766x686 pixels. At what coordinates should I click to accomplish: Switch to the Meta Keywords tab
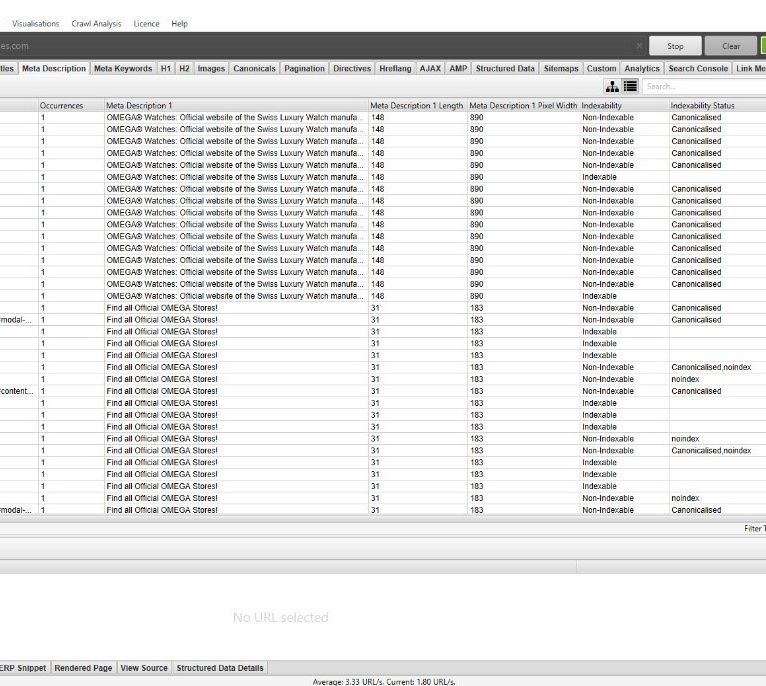123,69
